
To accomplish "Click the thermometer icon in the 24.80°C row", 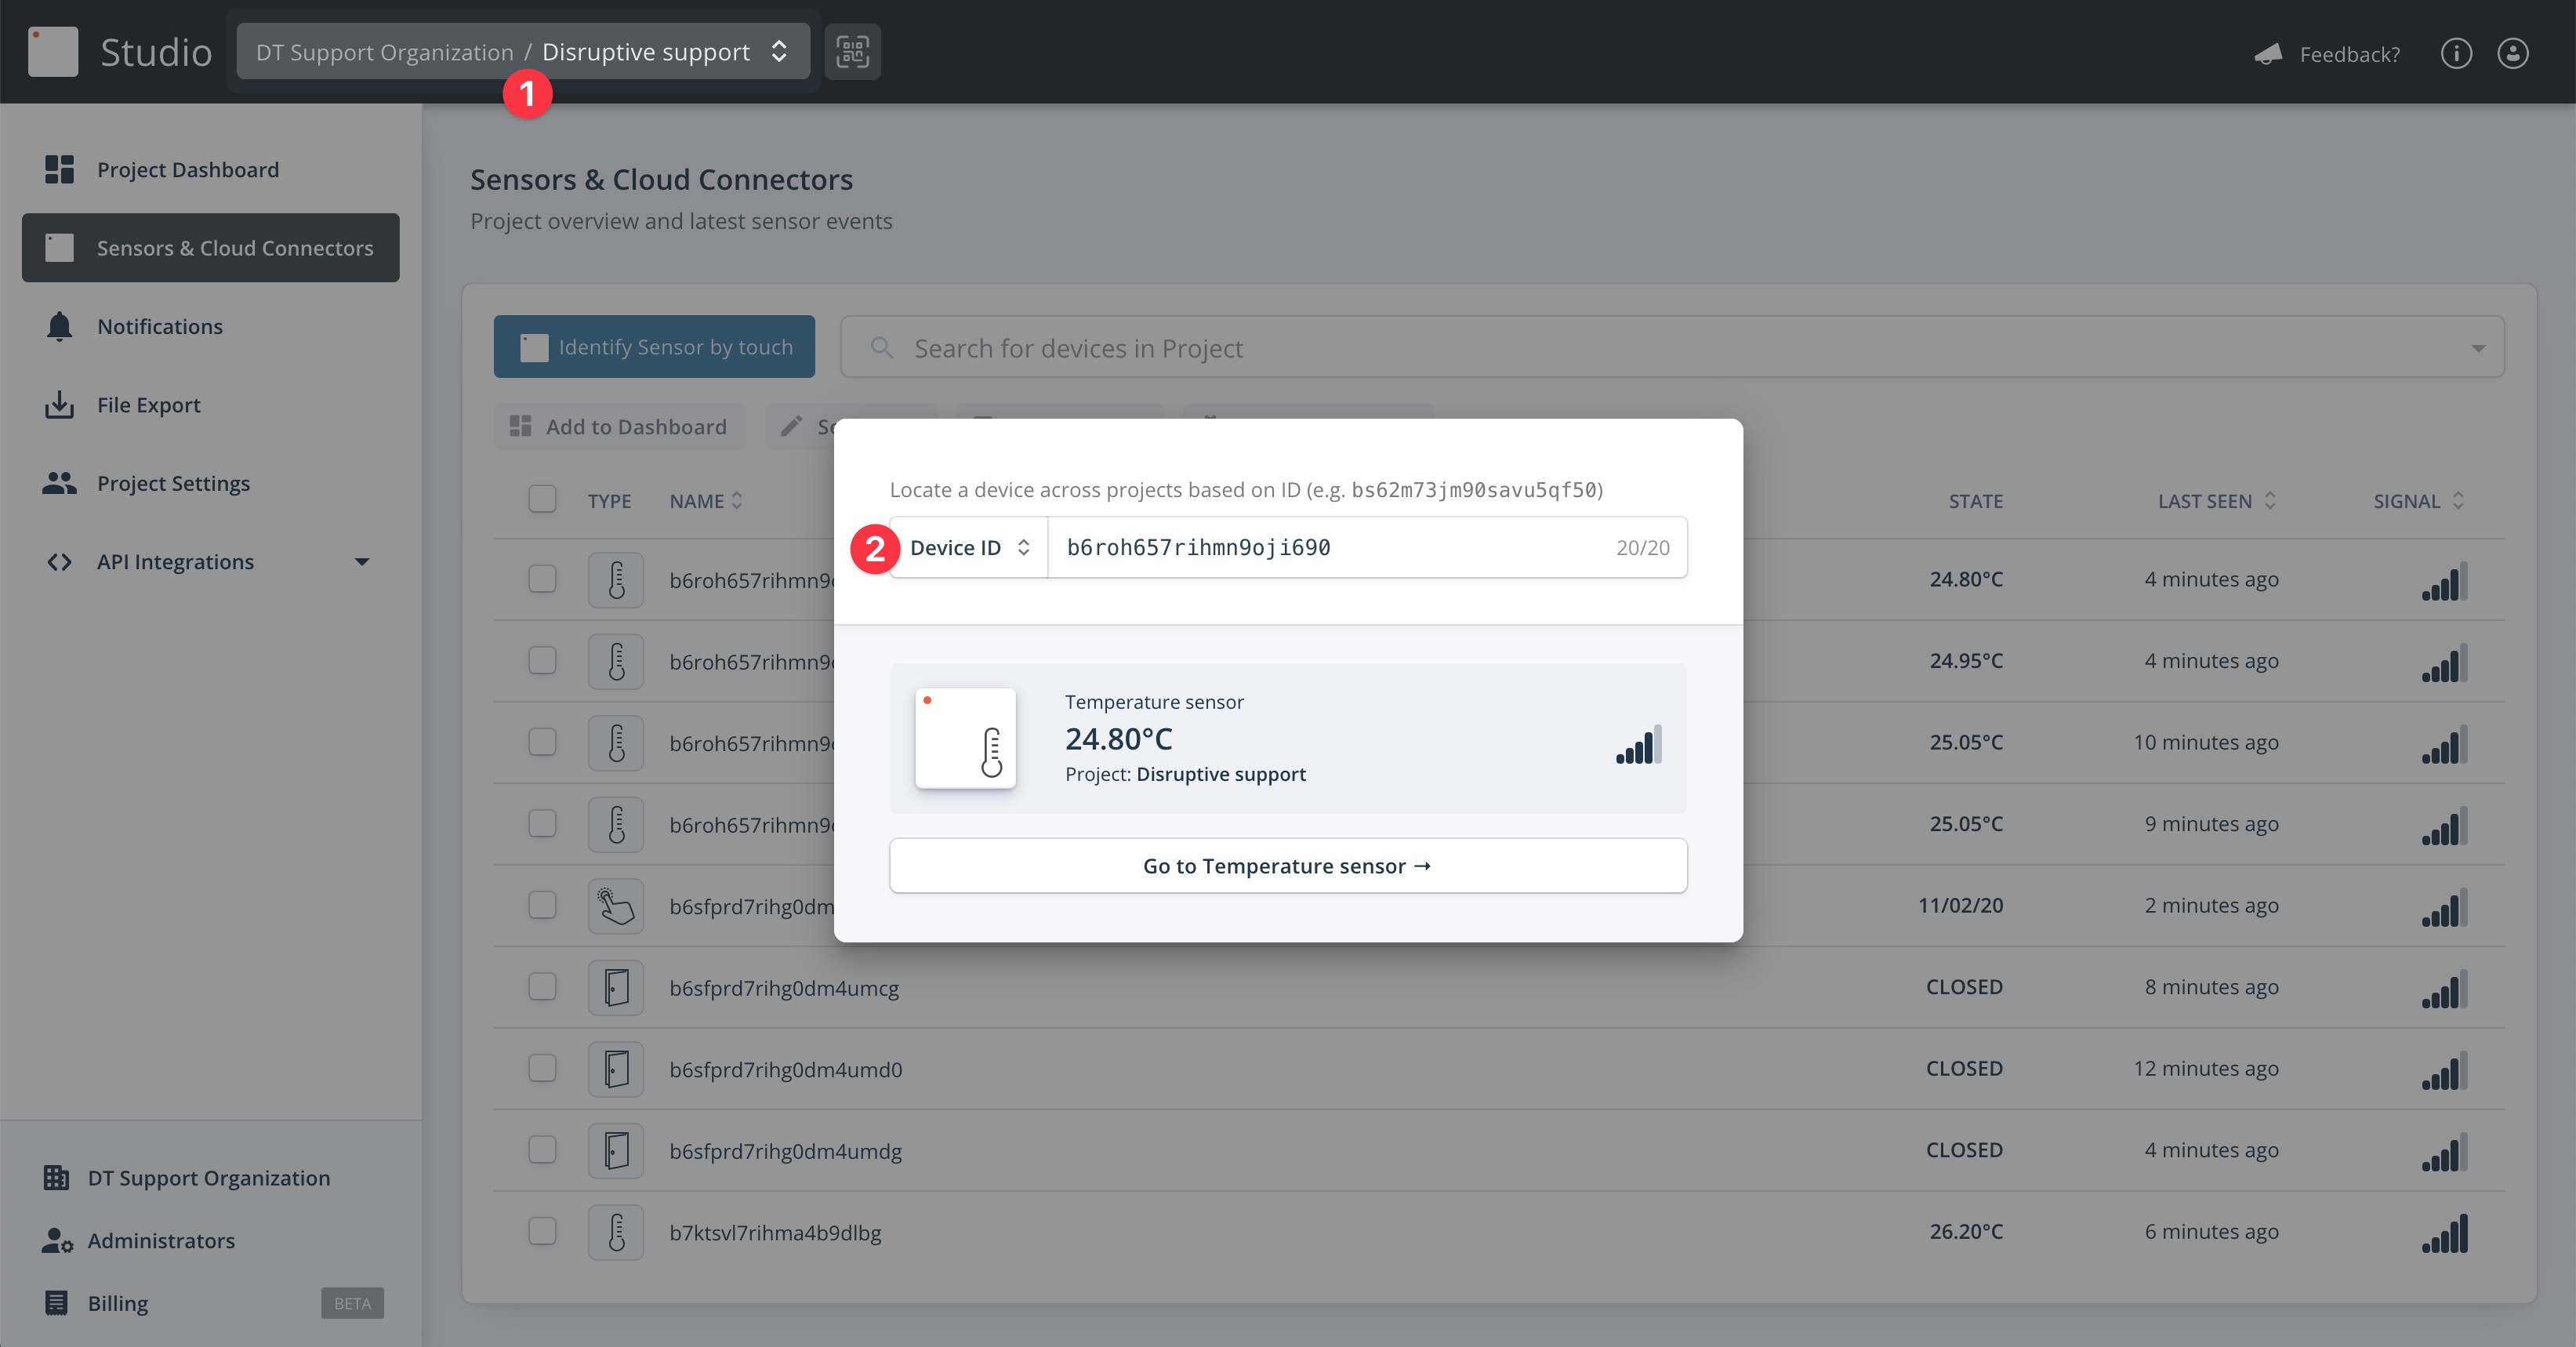I will [x=616, y=580].
